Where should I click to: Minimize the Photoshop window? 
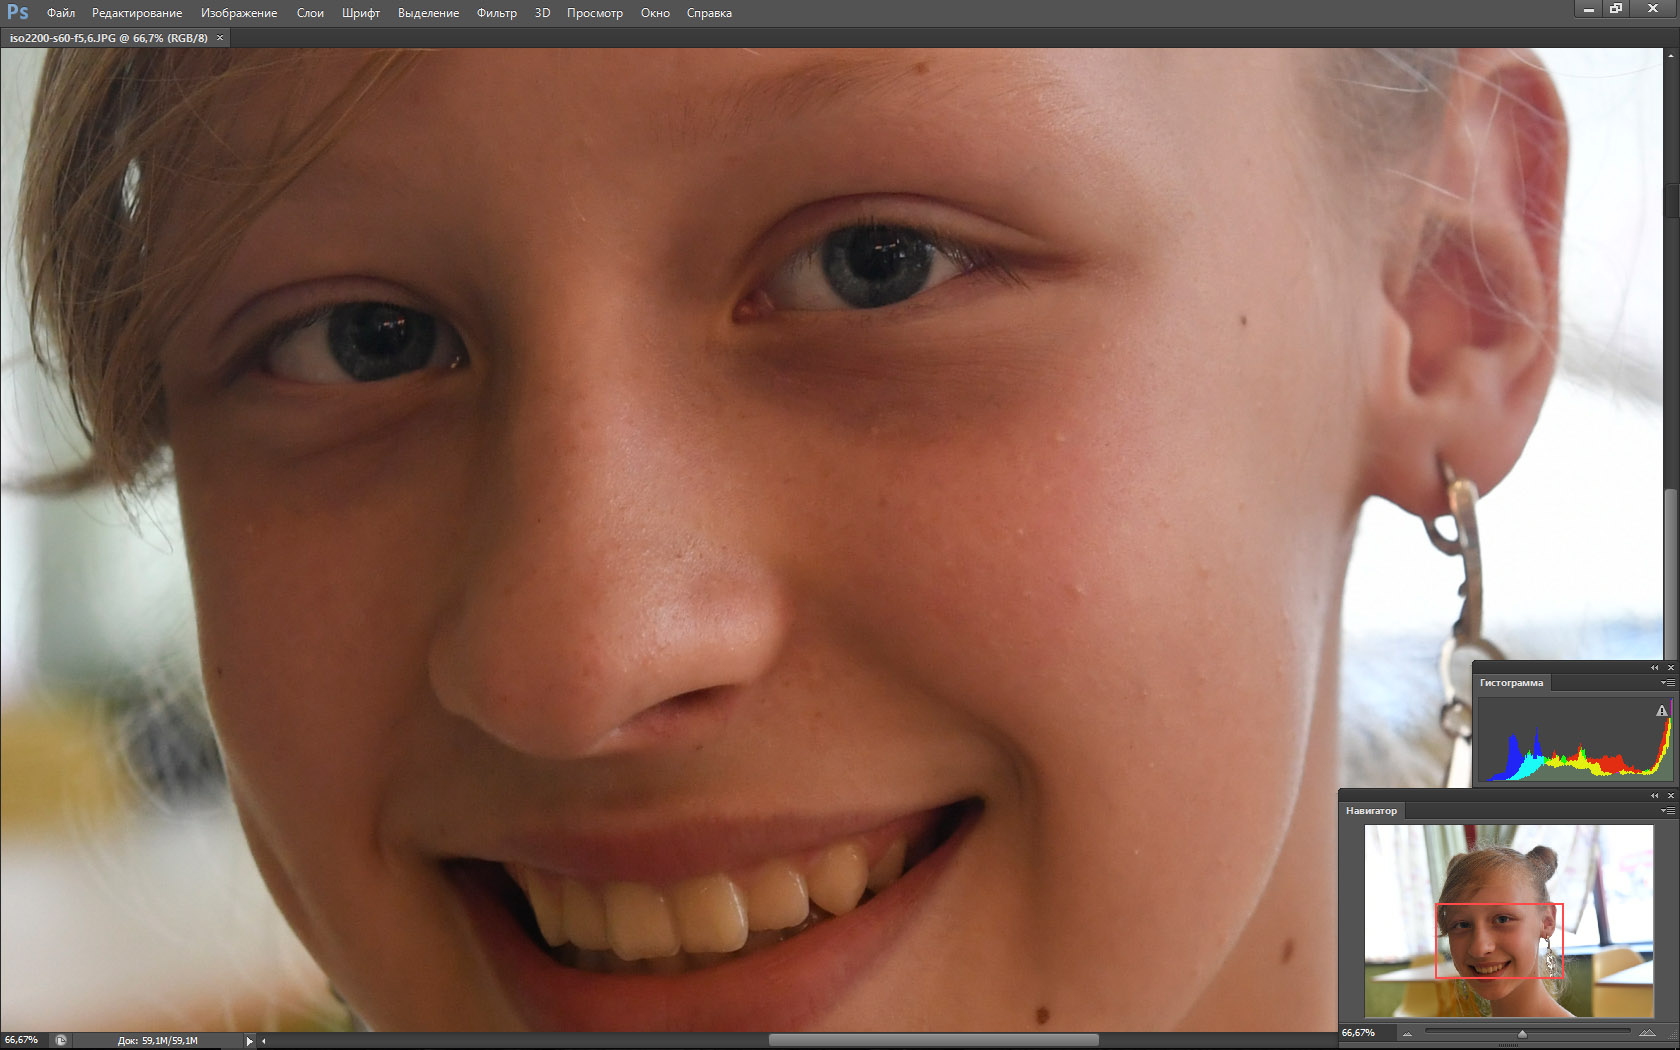[x=1588, y=9]
